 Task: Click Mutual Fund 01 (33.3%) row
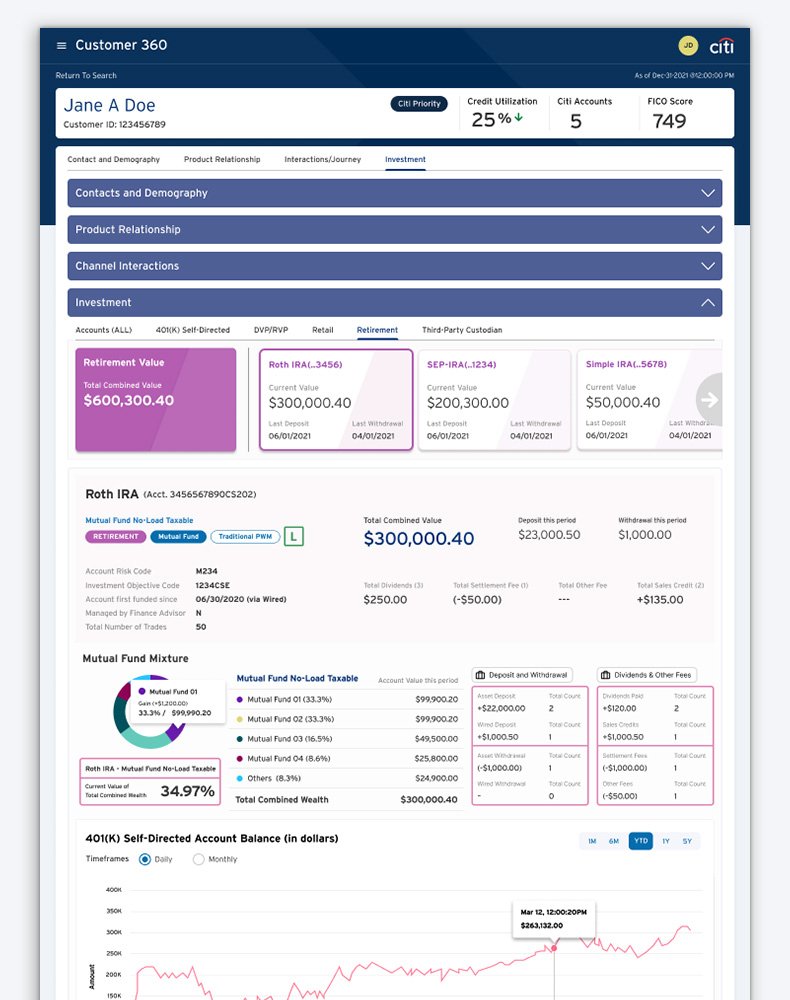(347, 700)
